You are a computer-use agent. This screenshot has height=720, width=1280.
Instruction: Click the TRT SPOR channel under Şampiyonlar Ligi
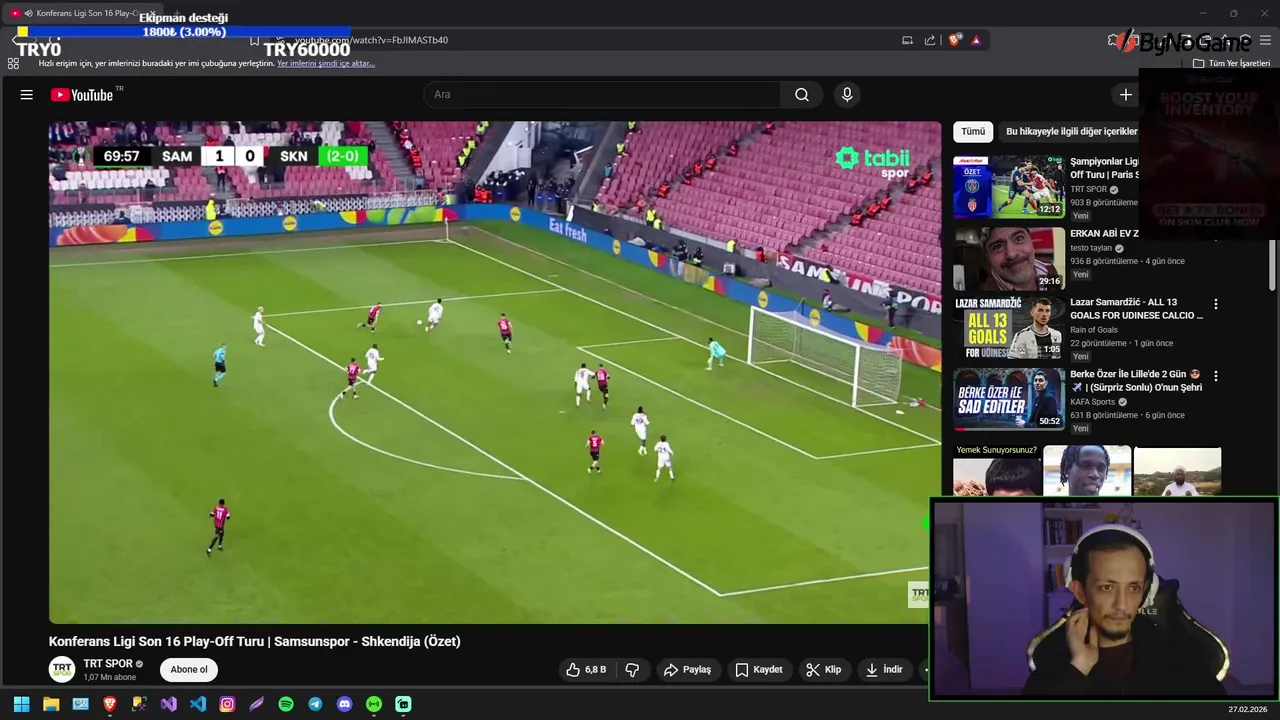(x=1089, y=189)
